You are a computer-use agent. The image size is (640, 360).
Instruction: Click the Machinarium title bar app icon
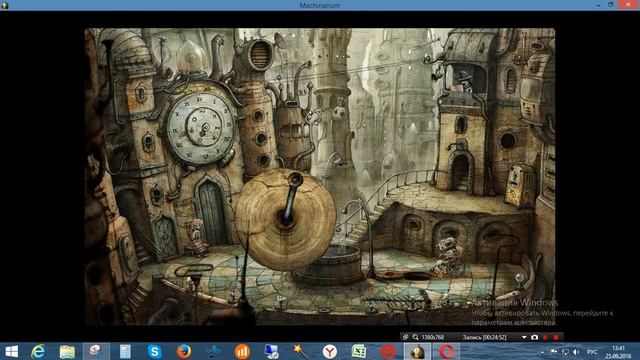(4, 5)
